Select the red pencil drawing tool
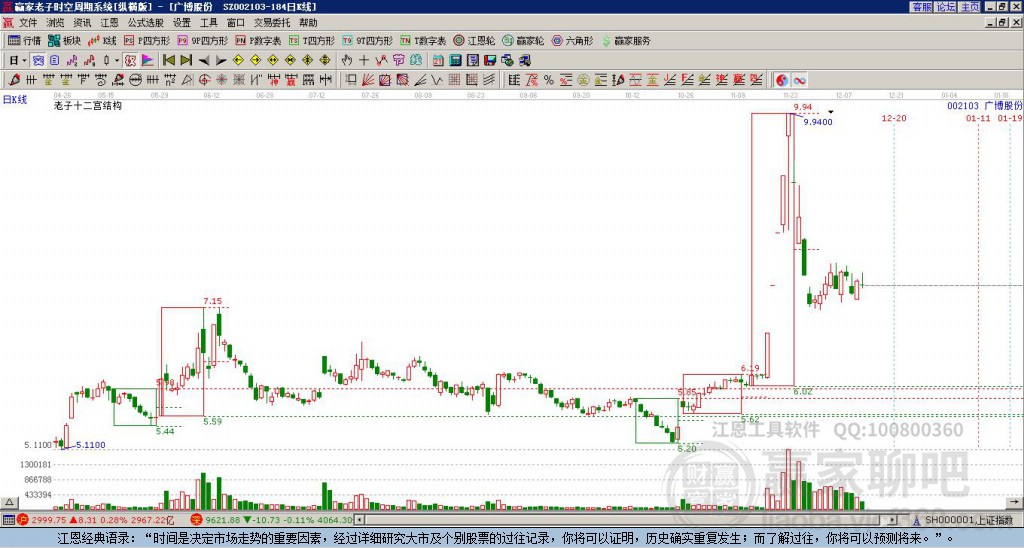The width and height of the screenshot is (1024, 548). (x=14, y=80)
